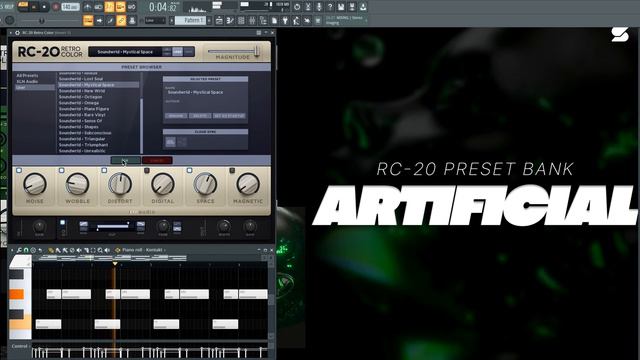Click the arrow left of Pattern 1

point(172,20)
